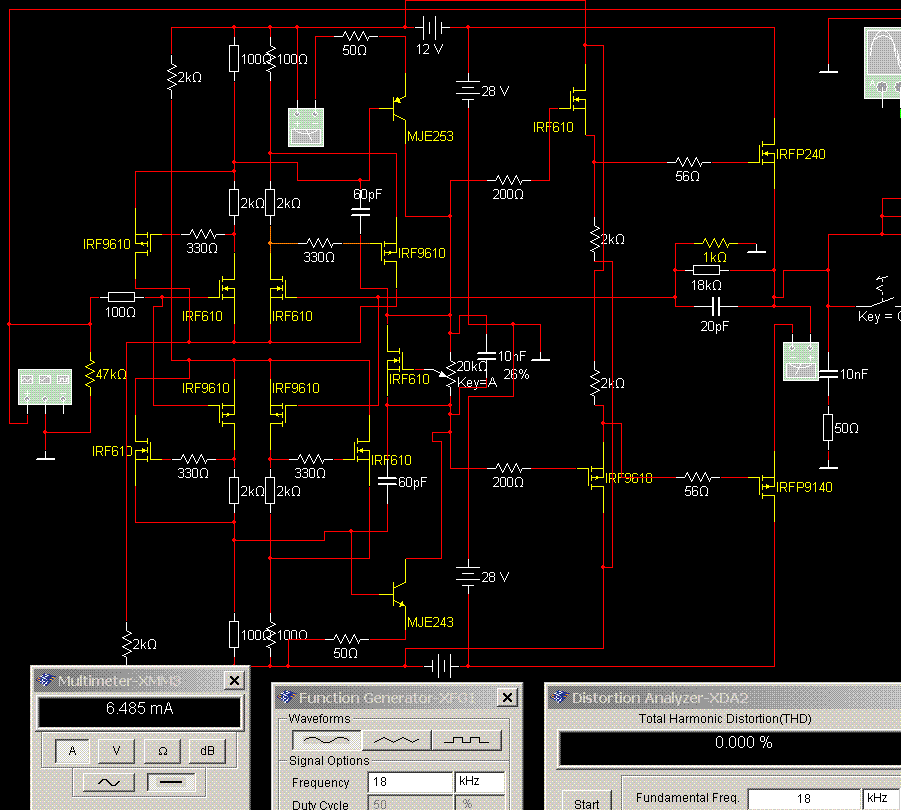Open the oscilloscope instrument icon in the corner

click(883, 63)
